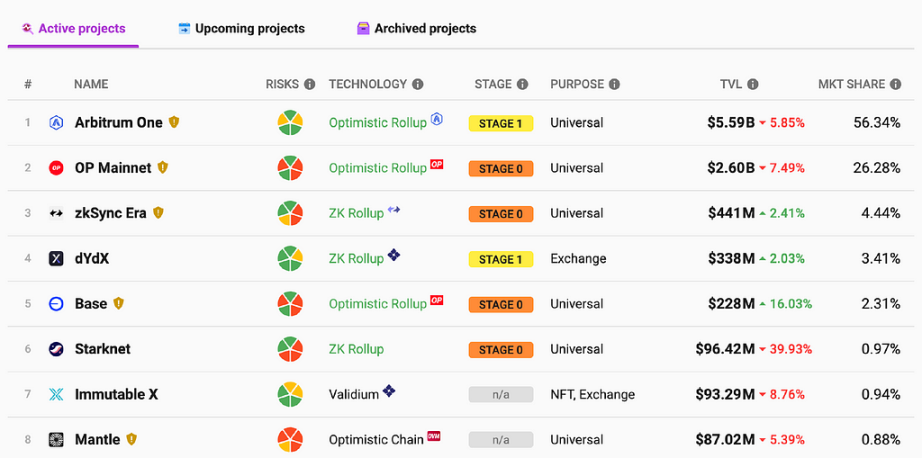Click the warning shield beside OP Mainnet
Viewport: 922px width, 458px height.
click(163, 168)
